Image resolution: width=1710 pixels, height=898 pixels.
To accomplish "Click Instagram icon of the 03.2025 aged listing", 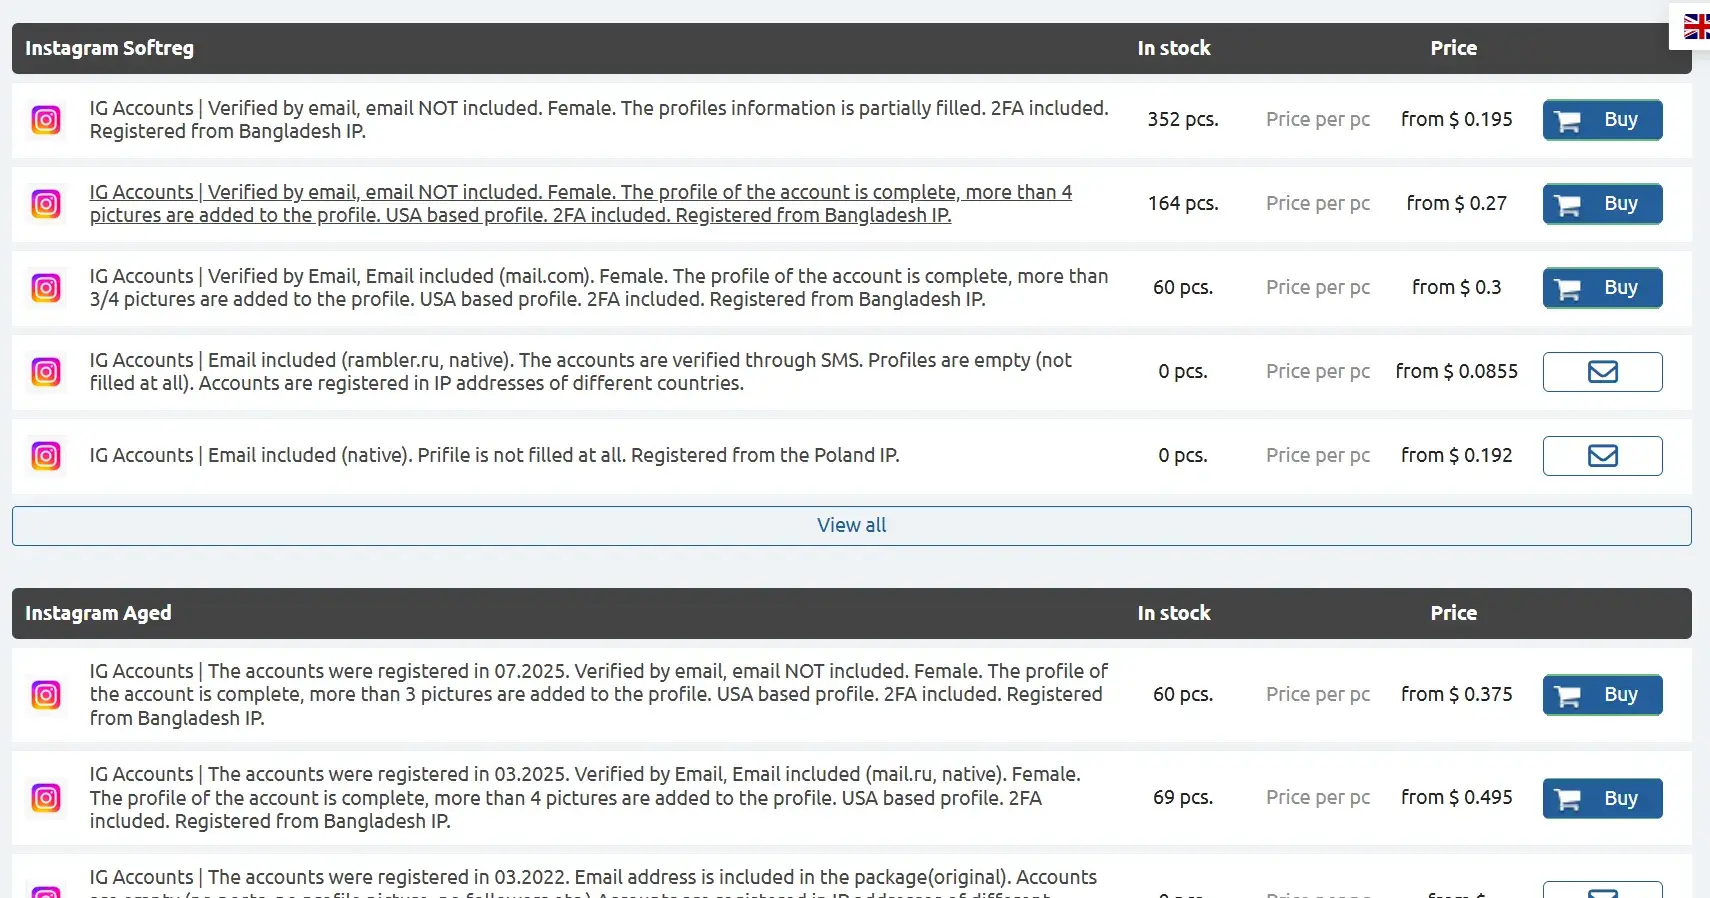I will click(46, 798).
